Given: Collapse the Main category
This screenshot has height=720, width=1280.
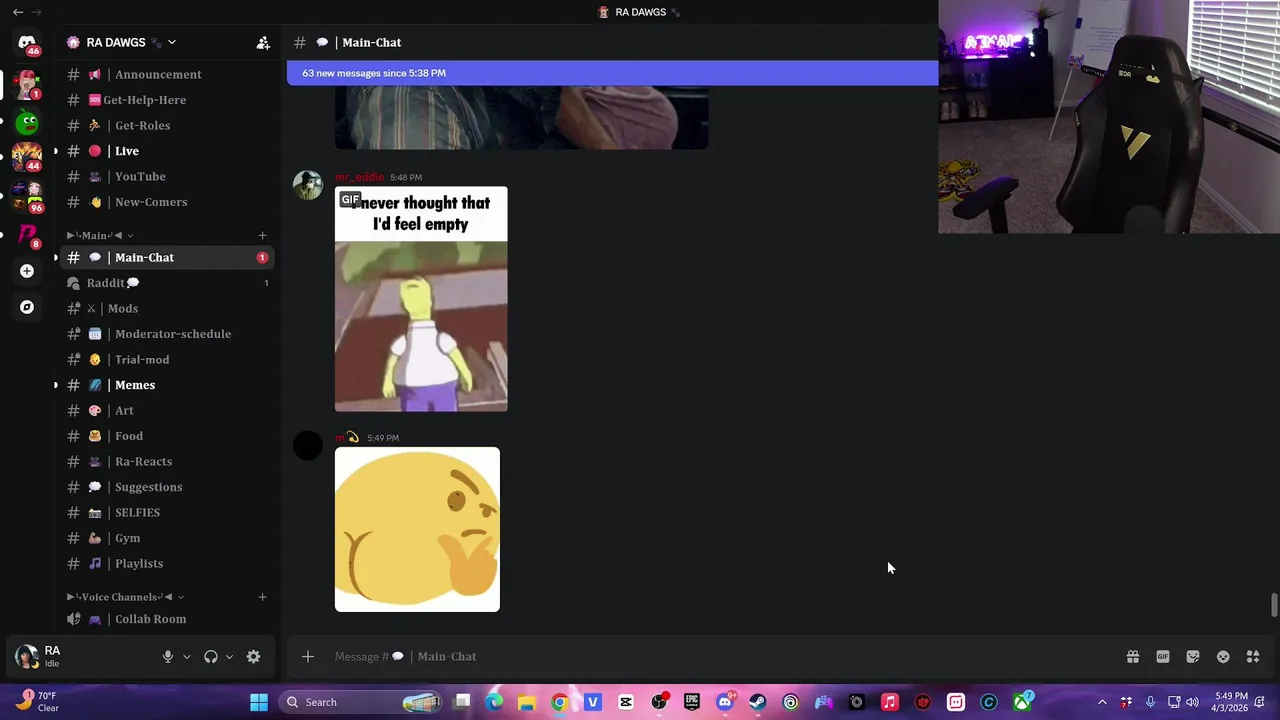Looking at the screenshot, I should 100,235.
